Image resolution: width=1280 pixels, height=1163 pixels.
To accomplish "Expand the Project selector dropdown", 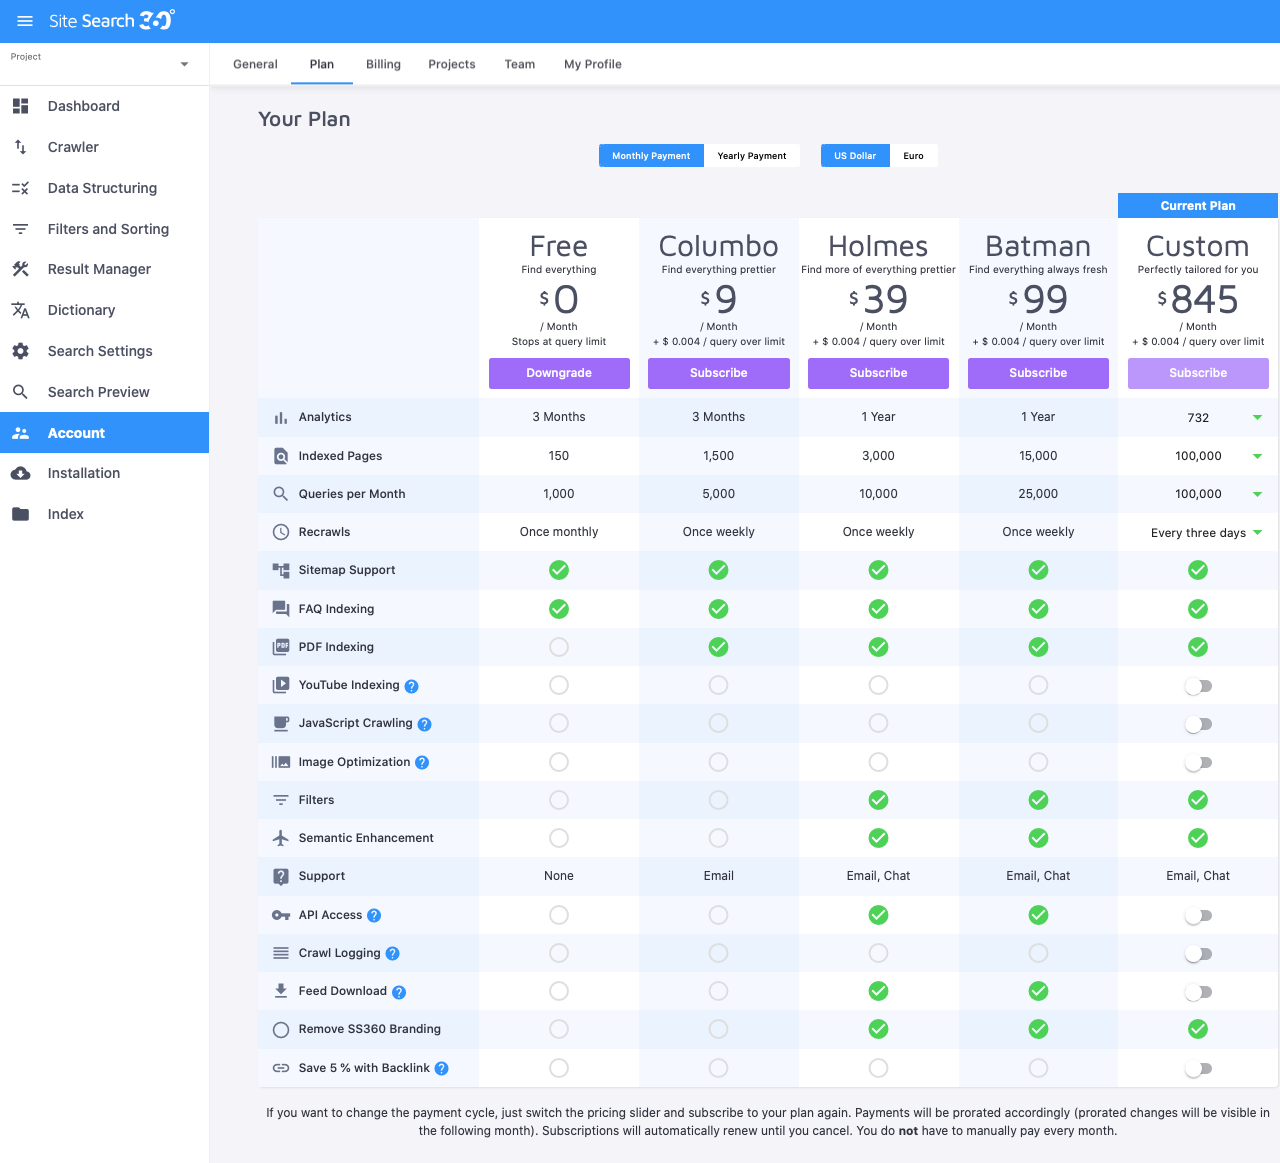I will [x=183, y=64].
